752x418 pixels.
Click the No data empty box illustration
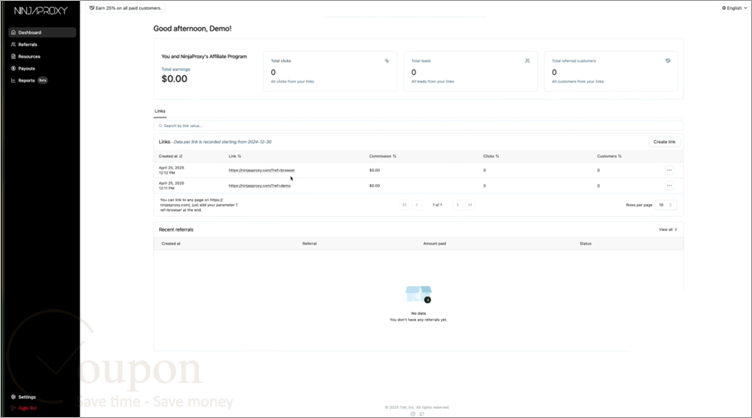pyautogui.click(x=419, y=294)
